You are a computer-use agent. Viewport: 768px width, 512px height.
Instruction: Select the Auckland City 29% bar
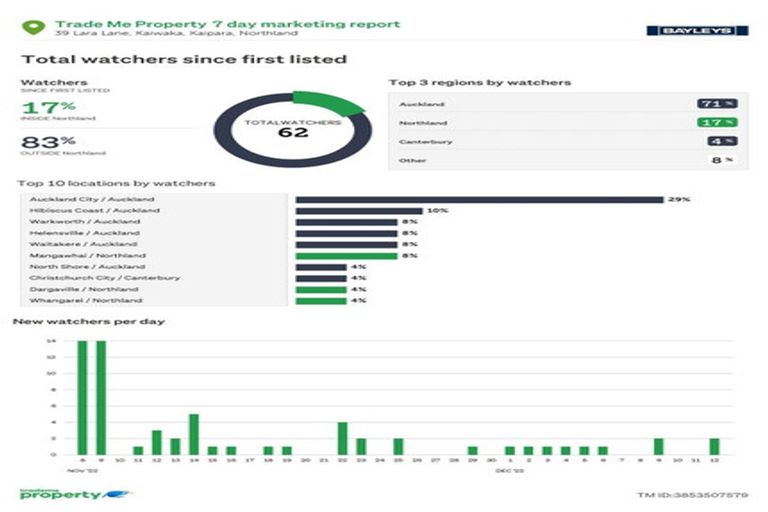click(x=479, y=199)
